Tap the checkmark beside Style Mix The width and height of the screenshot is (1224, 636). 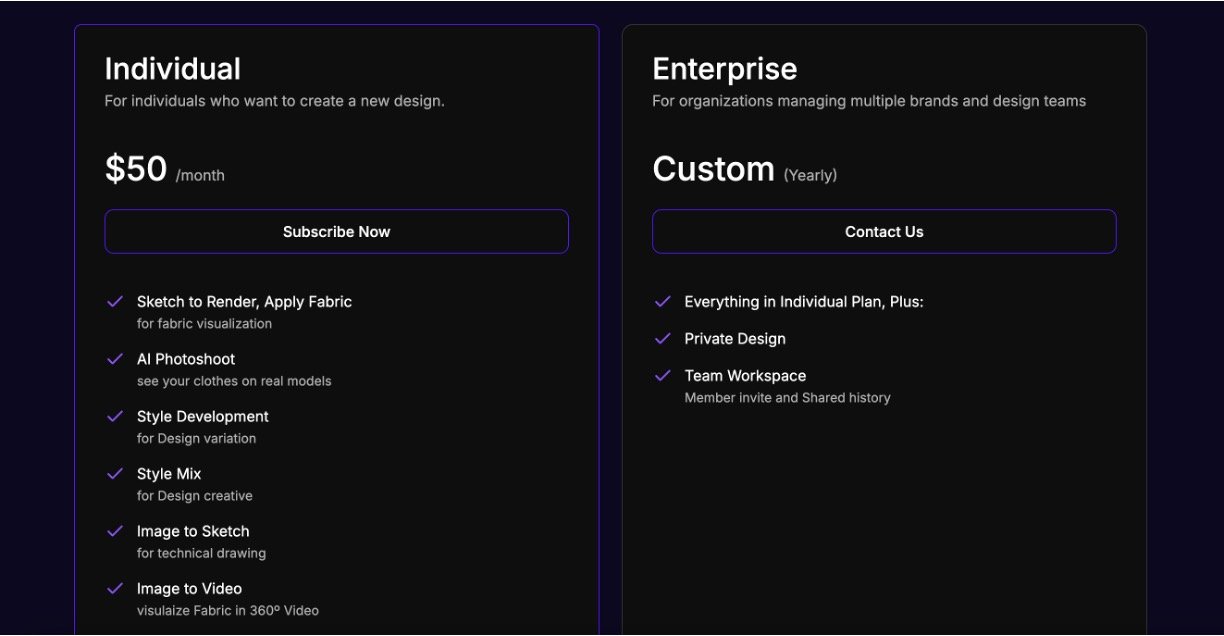click(115, 473)
